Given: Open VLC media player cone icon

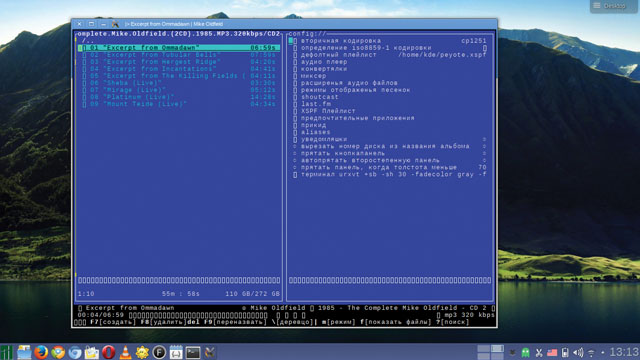Looking at the screenshot, I should click(x=125, y=352).
